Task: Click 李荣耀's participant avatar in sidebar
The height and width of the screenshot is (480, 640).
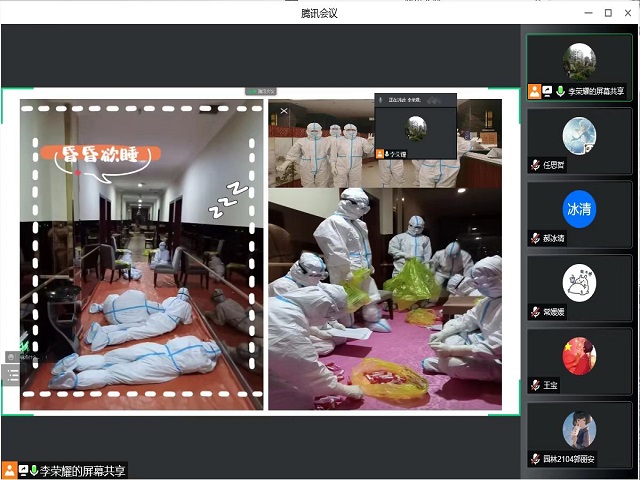Action: [x=579, y=61]
